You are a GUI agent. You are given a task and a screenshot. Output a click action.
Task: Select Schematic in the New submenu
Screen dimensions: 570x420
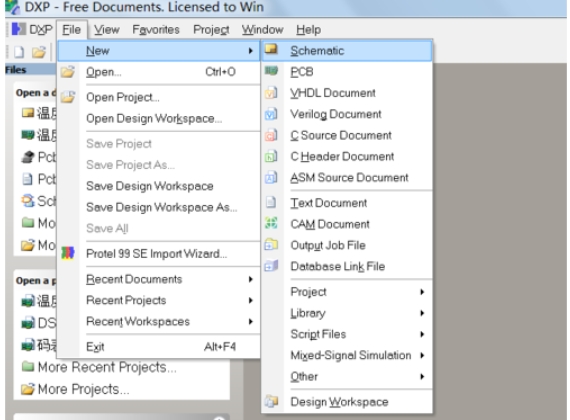[x=347, y=51]
